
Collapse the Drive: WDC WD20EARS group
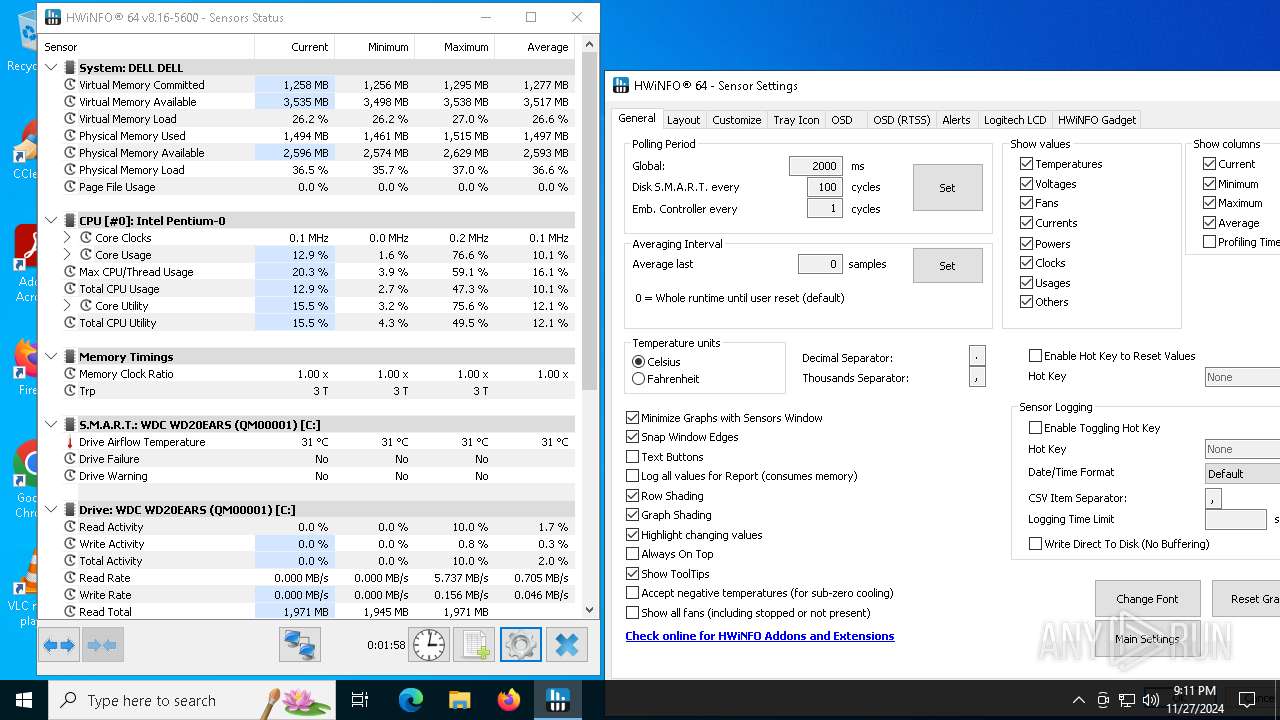52,510
